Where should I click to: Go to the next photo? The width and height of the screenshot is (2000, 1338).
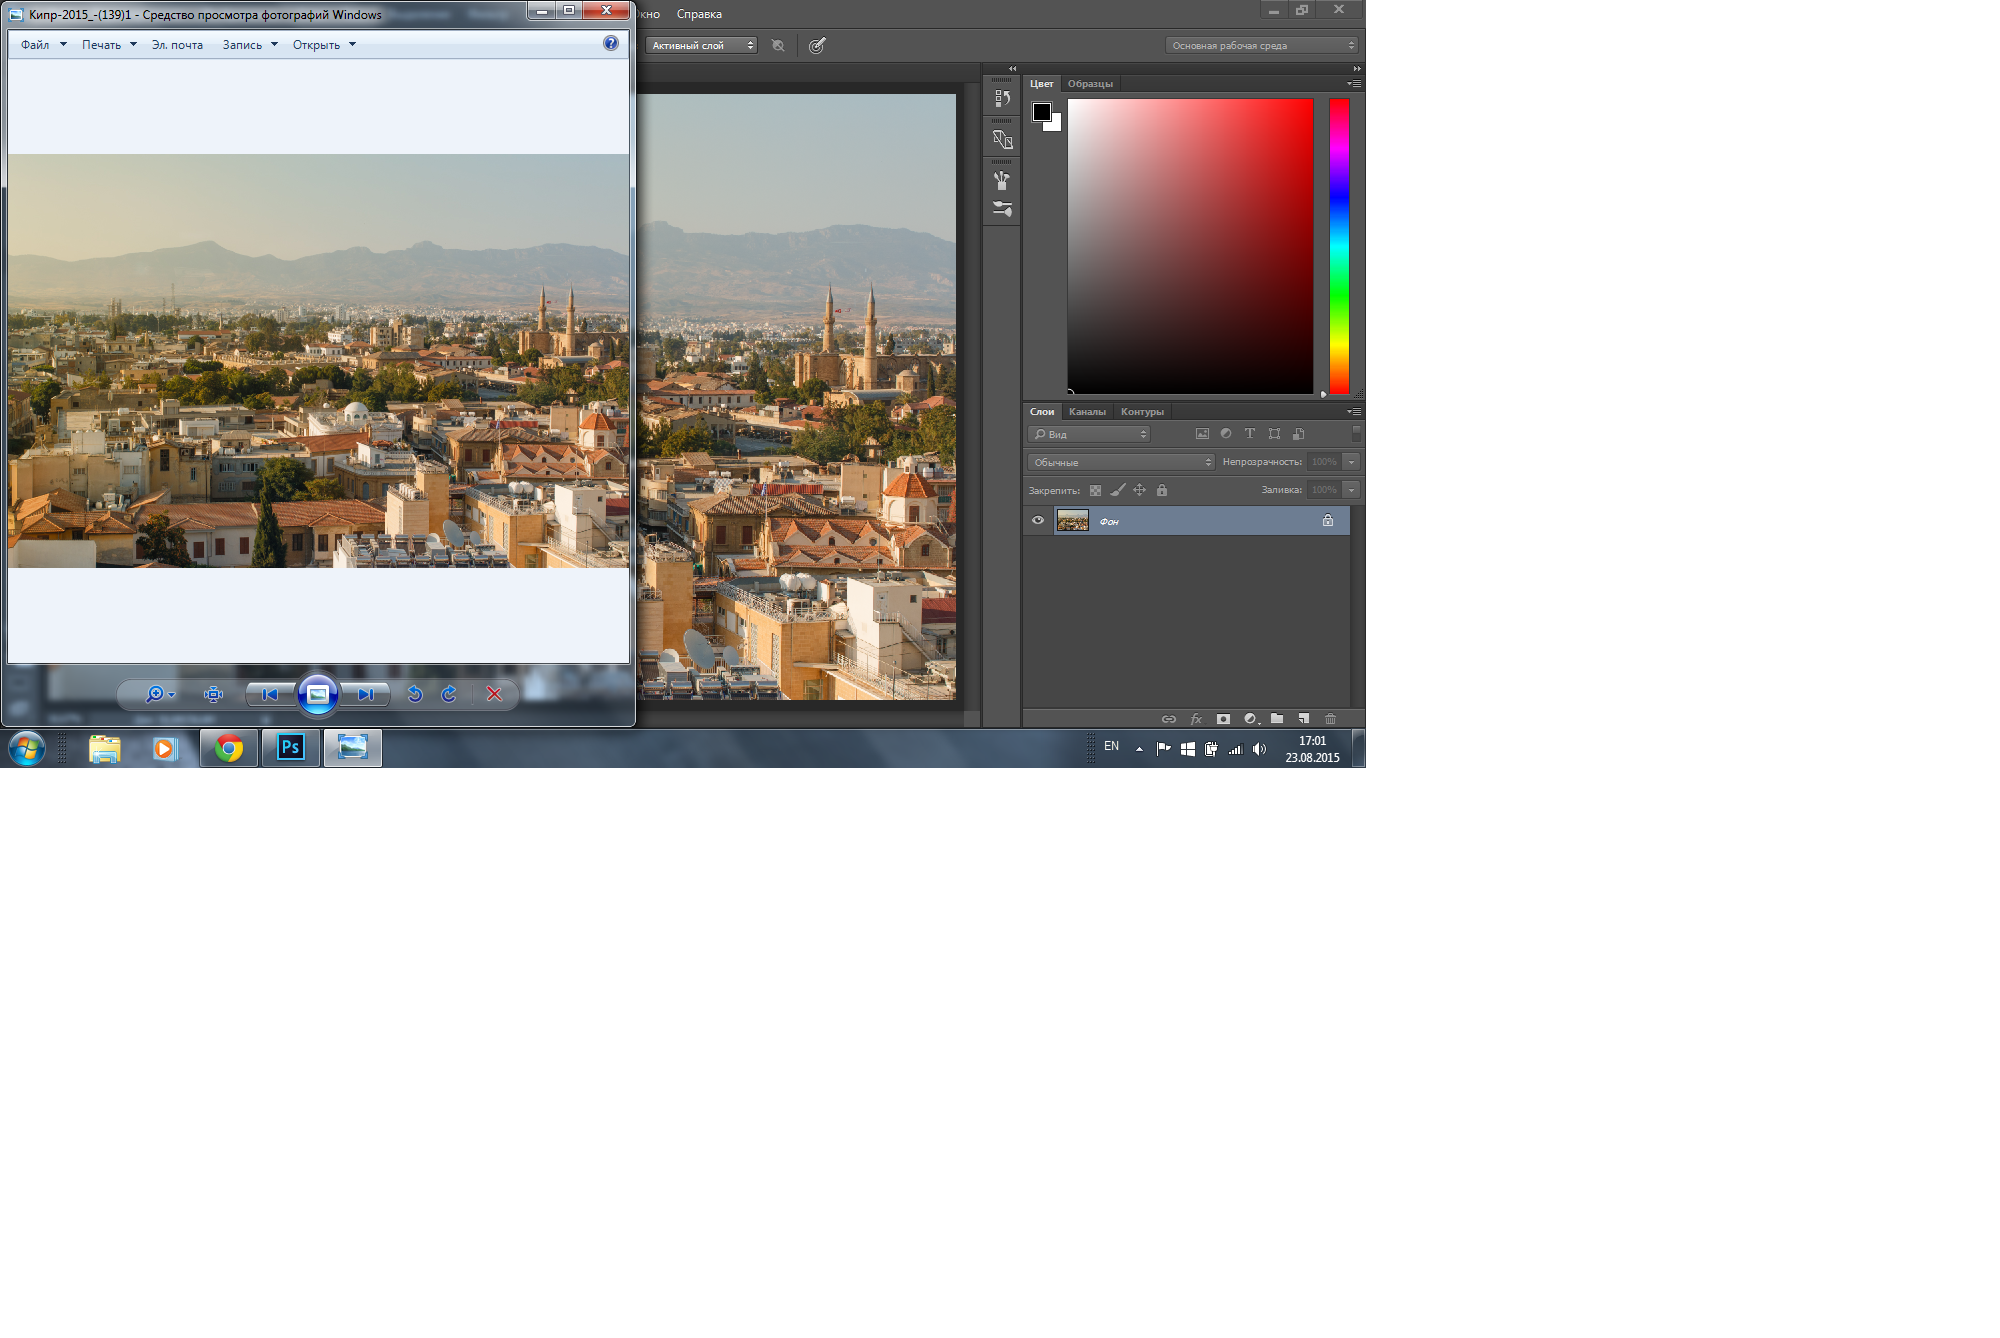tap(366, 694)
